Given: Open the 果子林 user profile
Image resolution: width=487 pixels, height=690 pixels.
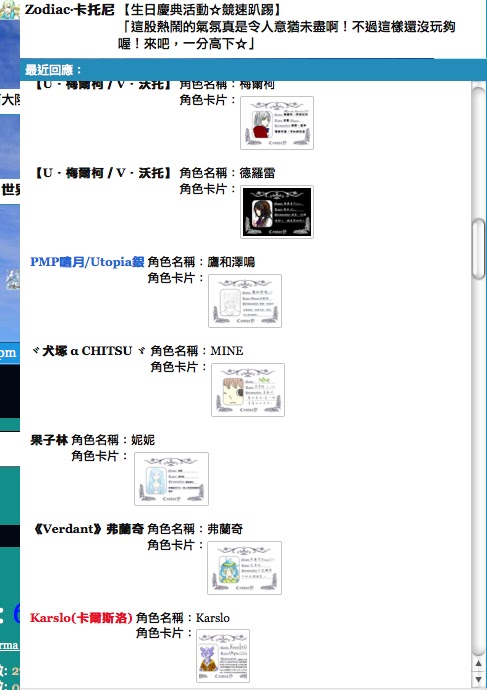Looking at the screenshot, I should tap(49, 440).
